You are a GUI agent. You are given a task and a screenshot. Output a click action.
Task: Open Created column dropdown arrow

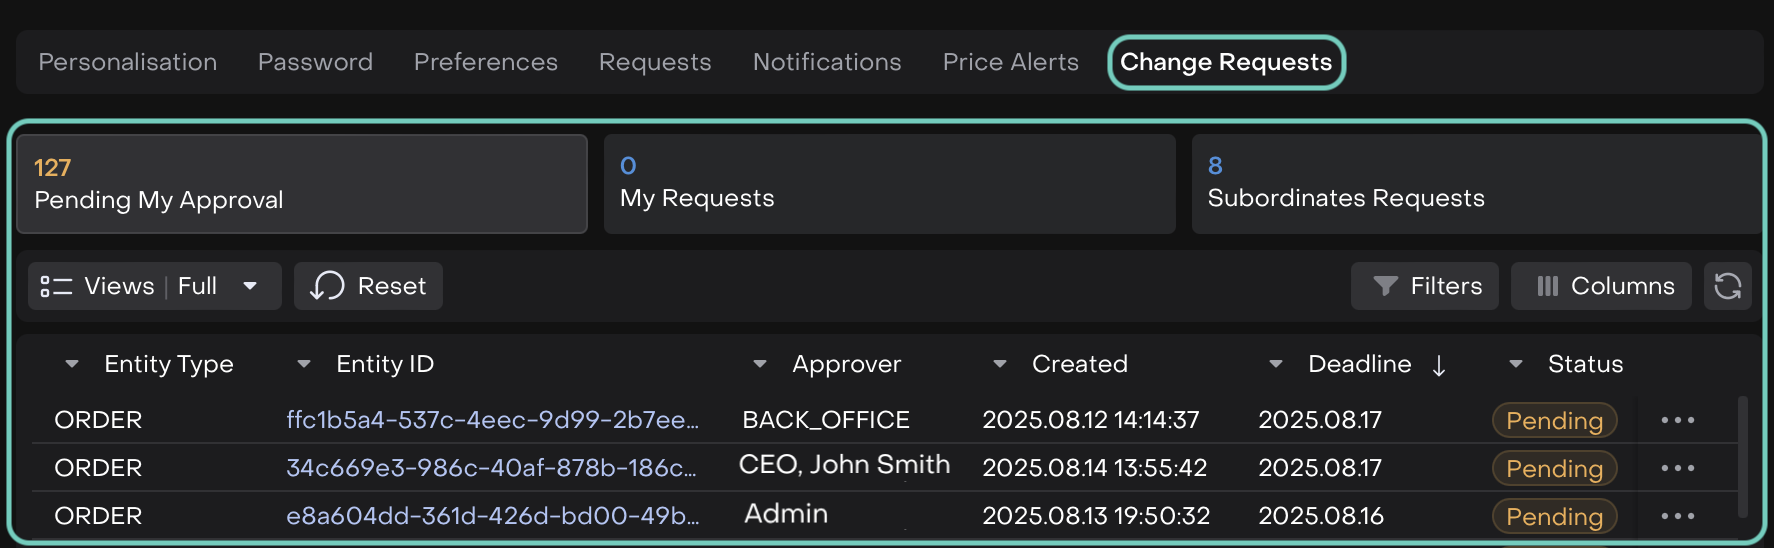(1000, 364)
